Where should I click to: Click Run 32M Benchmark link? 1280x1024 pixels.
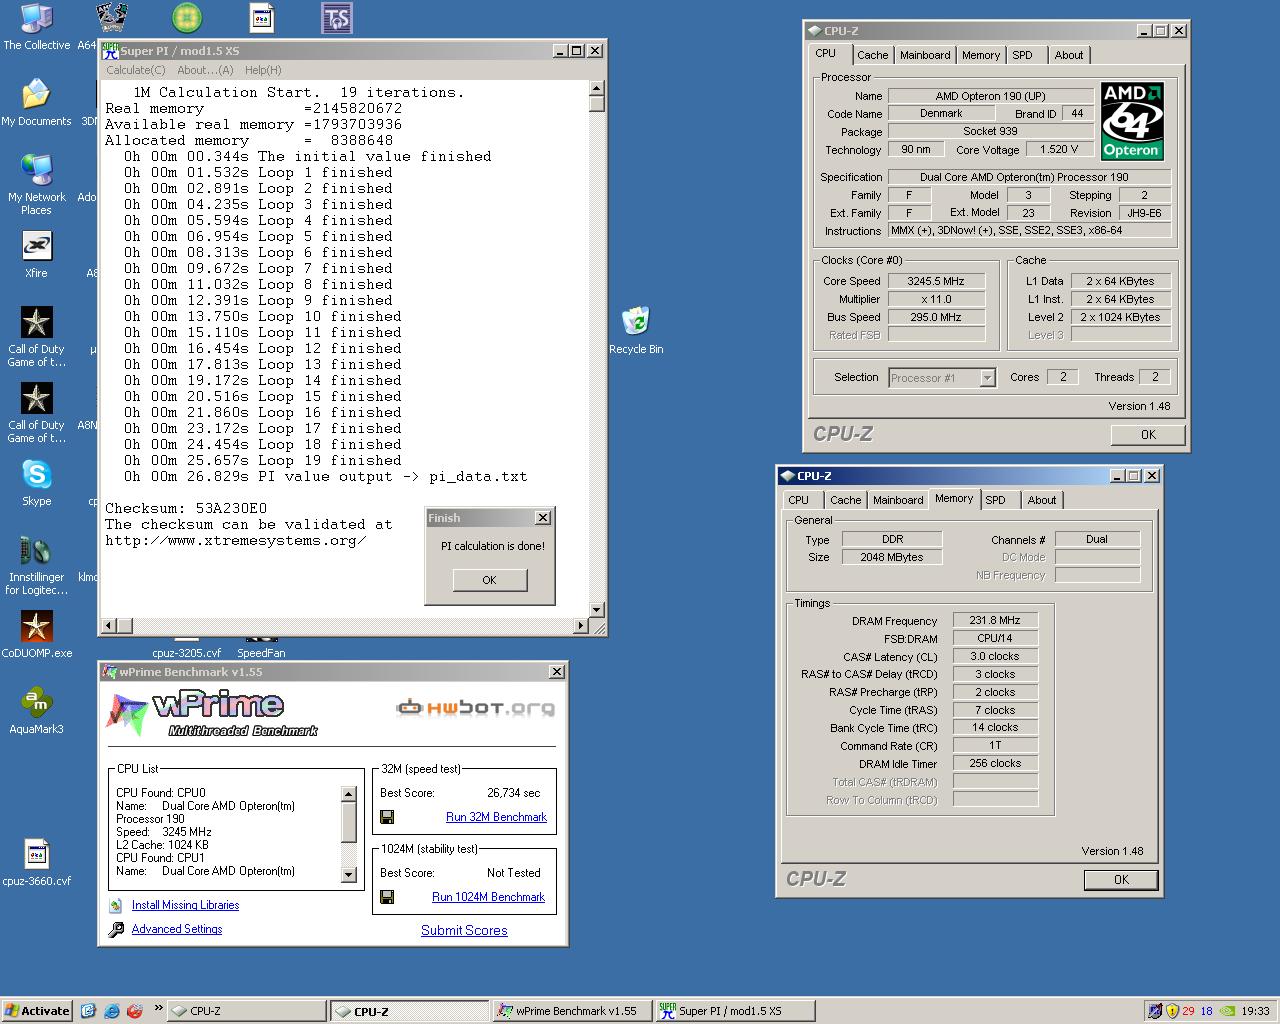coord(496,817)
